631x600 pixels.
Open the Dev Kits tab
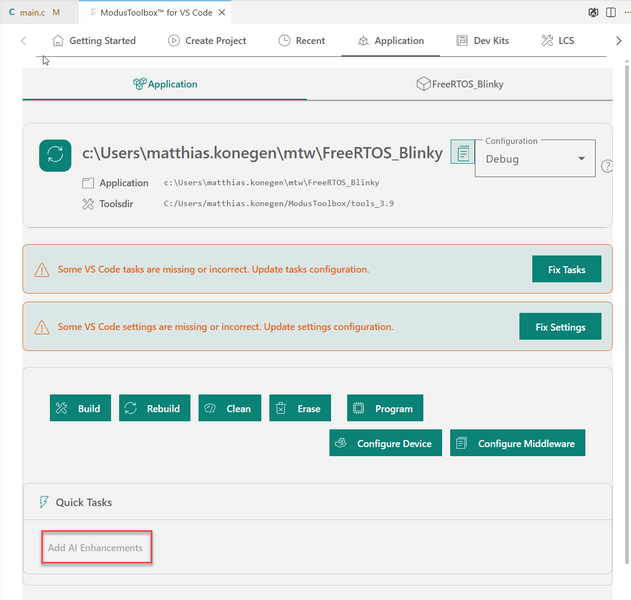click(x=483, y=41)
